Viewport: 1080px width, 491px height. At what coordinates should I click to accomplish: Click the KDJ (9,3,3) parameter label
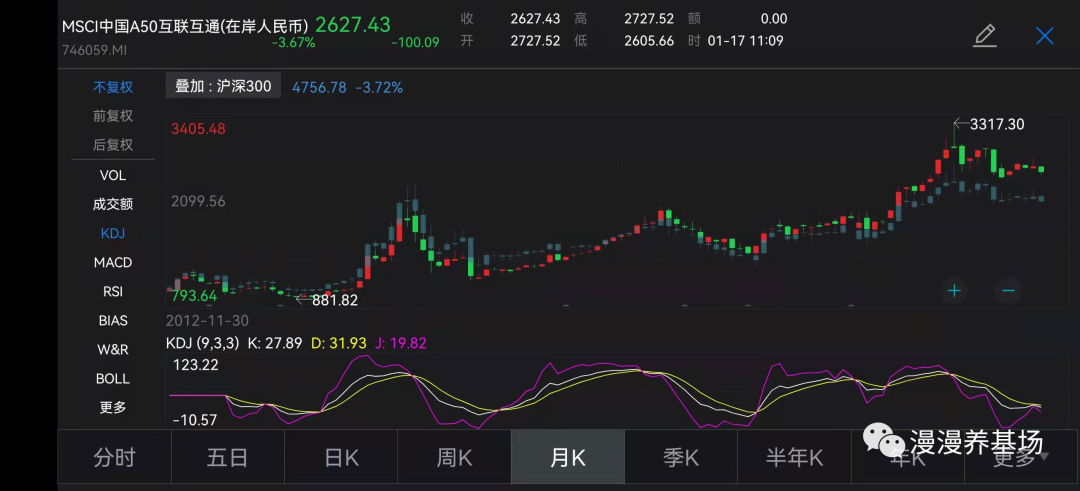[x=200, y=343]
